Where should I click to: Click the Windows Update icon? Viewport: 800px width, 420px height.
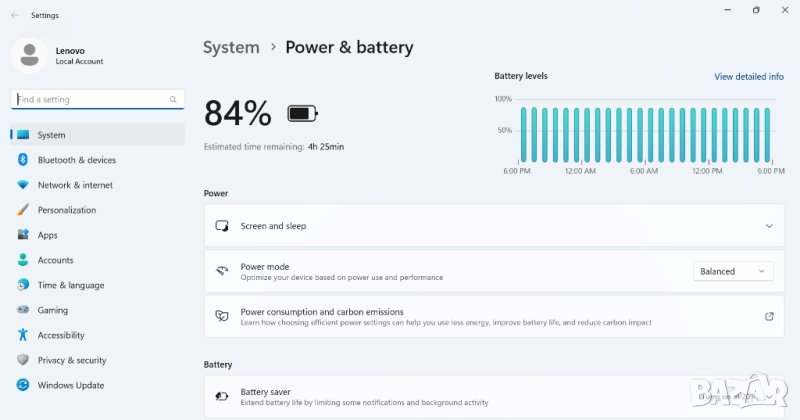23,385
